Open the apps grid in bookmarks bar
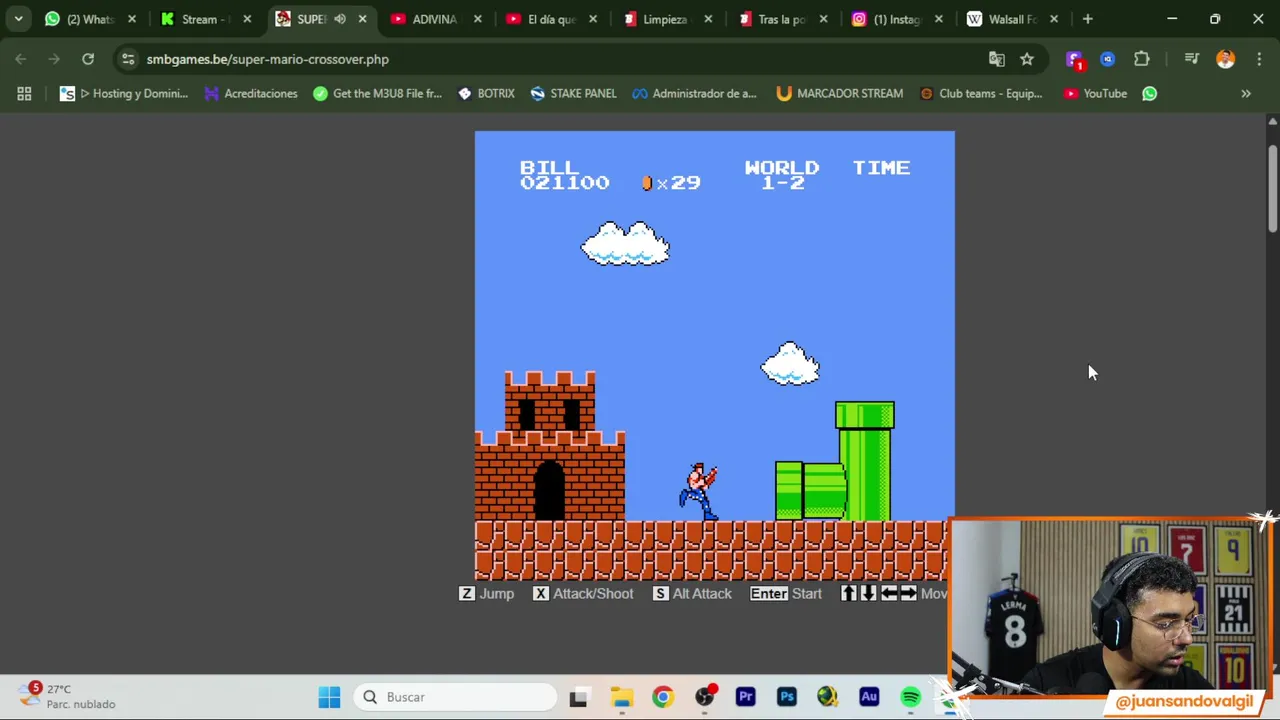The image size is (1280, 720). 24,93
